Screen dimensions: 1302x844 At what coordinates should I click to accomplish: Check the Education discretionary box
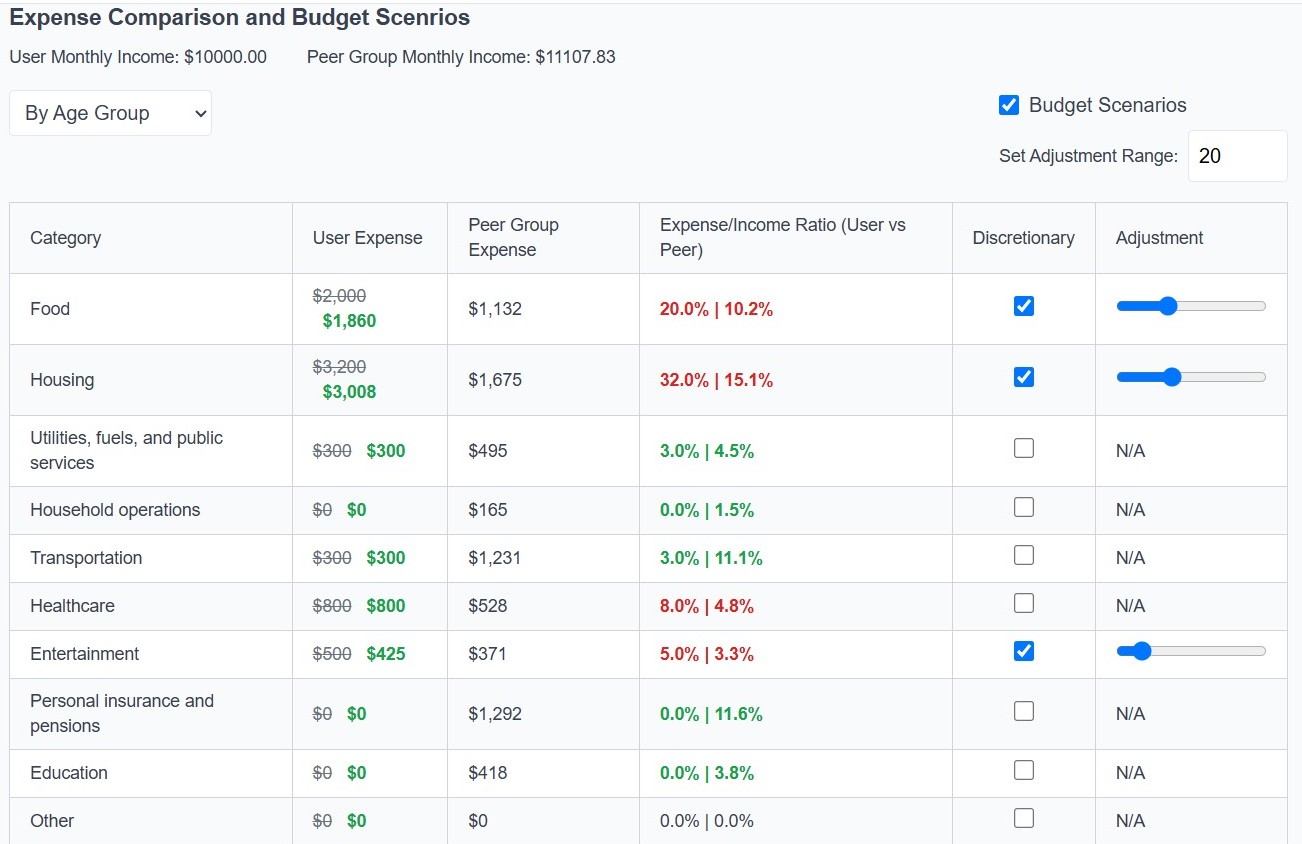(x=1023, y=769)
